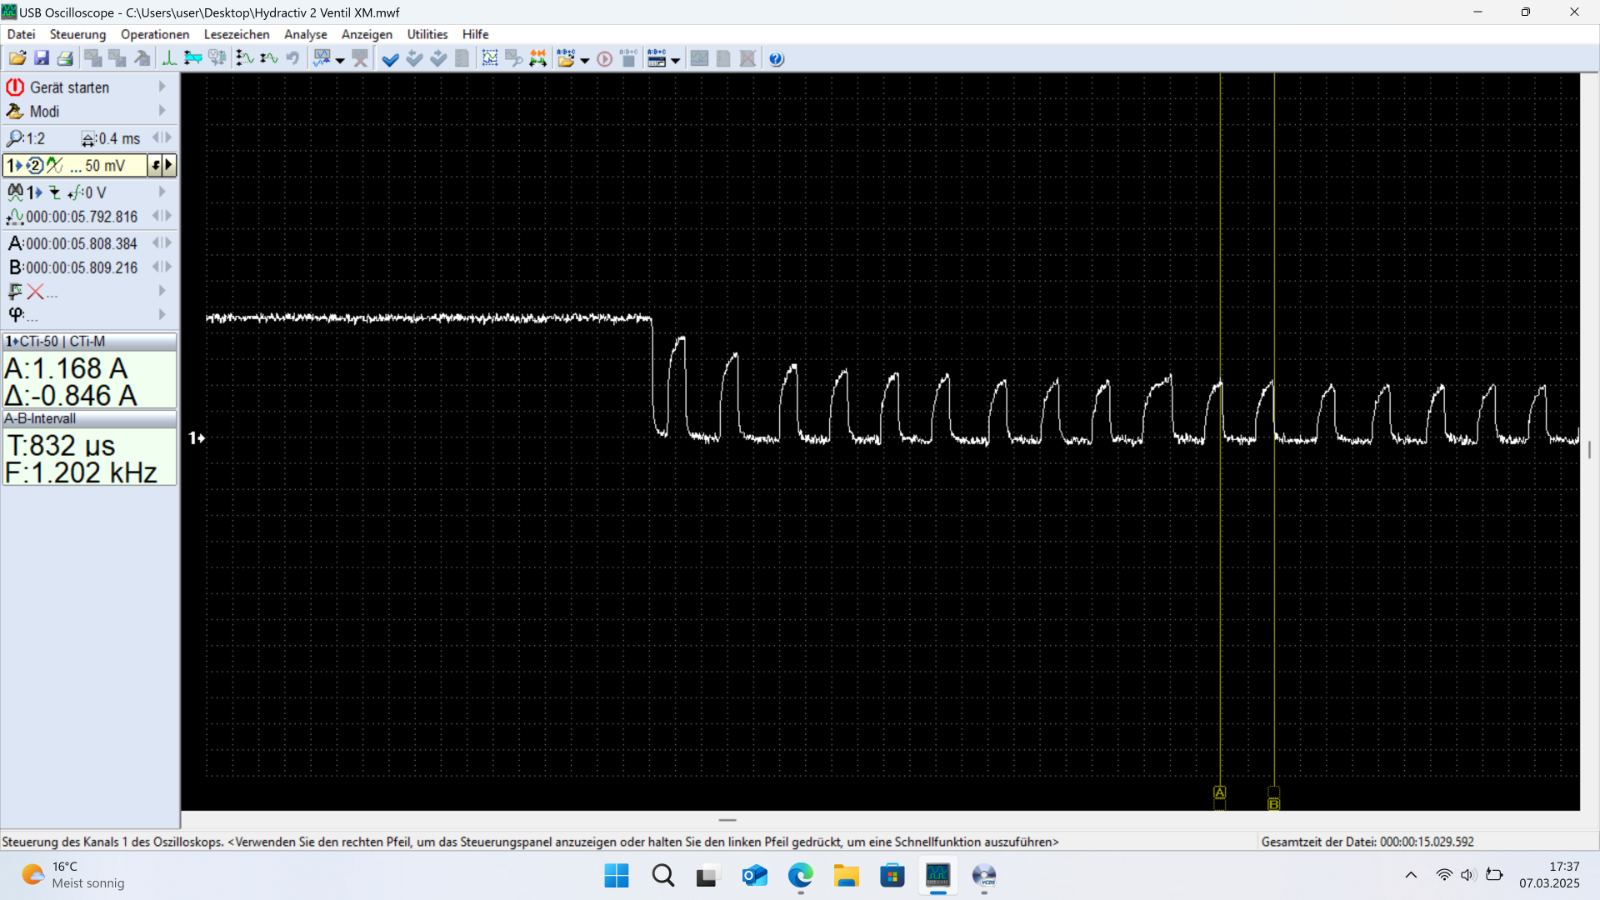Viewport: 1600px width, 900px height.
Task: Click the binoculars trigger search icon
Action: [15, 192]
